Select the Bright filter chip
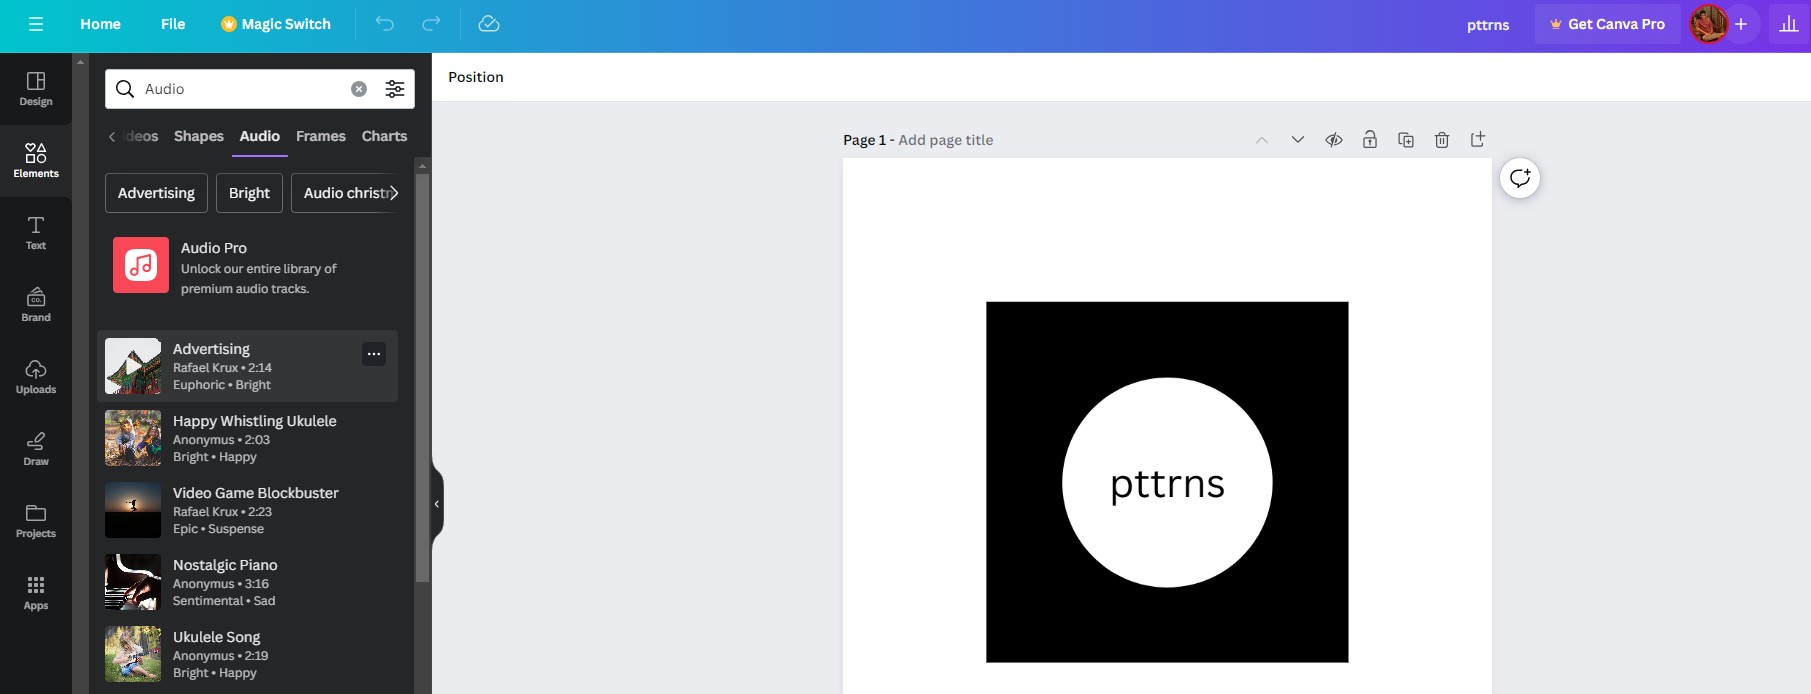1811x694 pixels. [249, 193]
